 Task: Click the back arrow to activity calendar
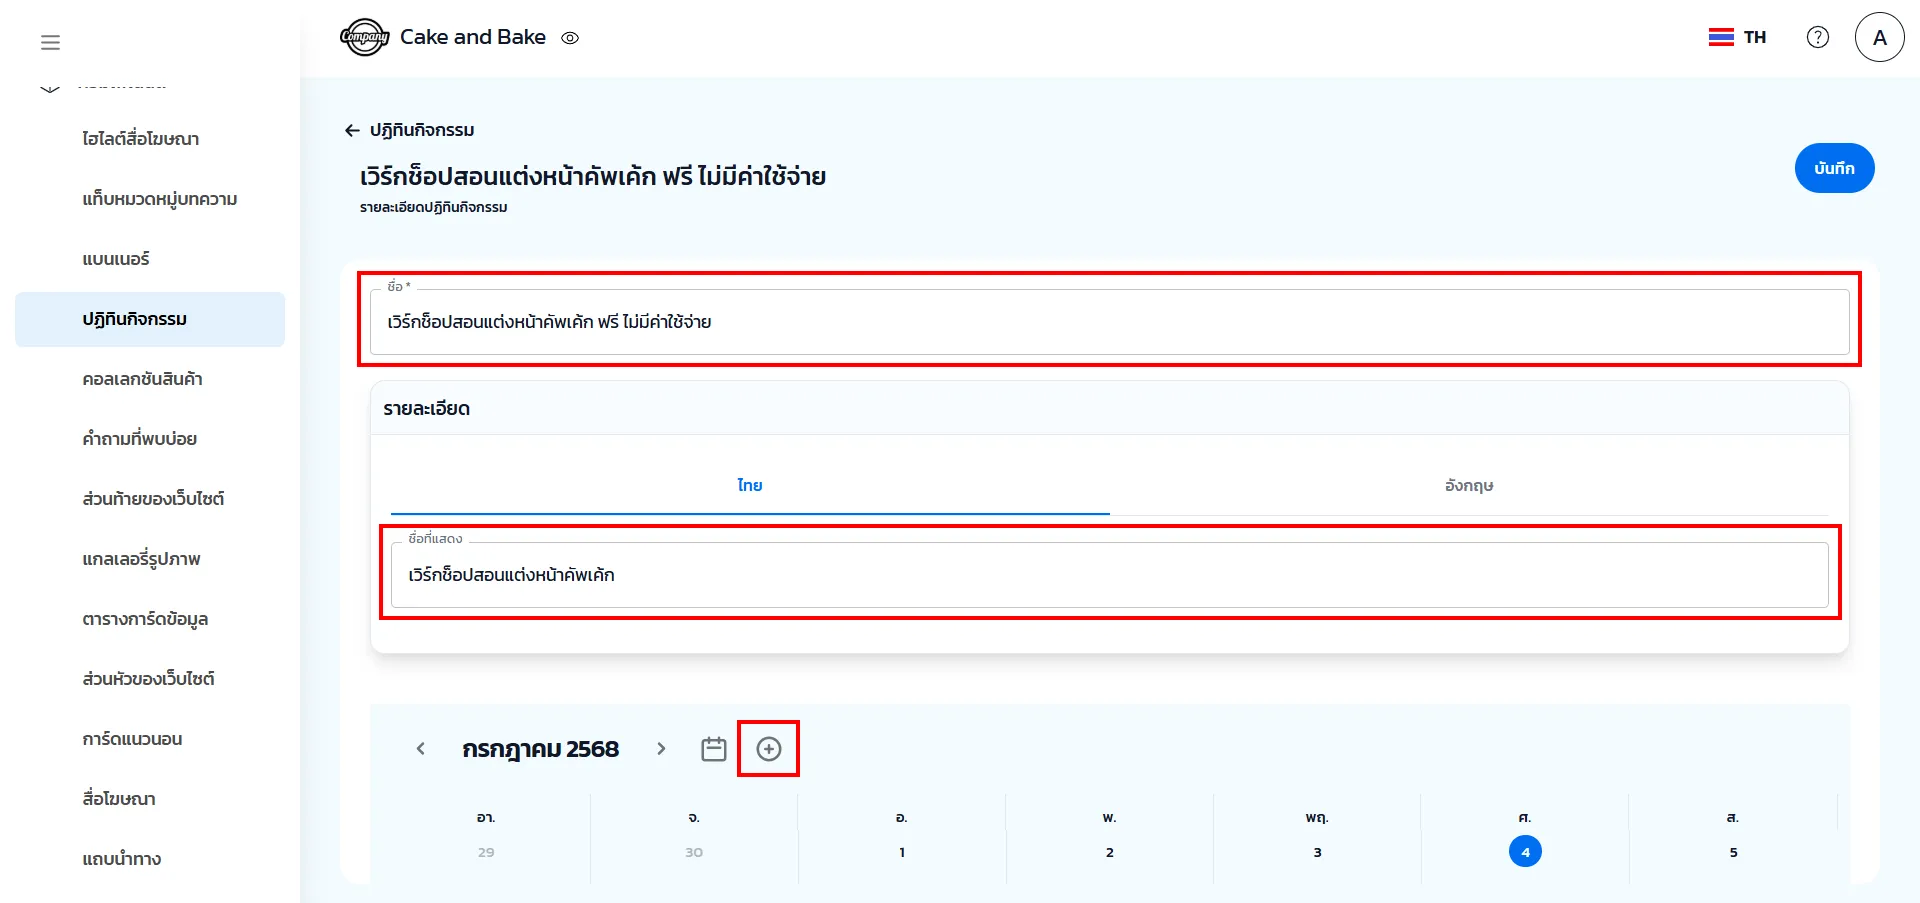pos(352,130)
